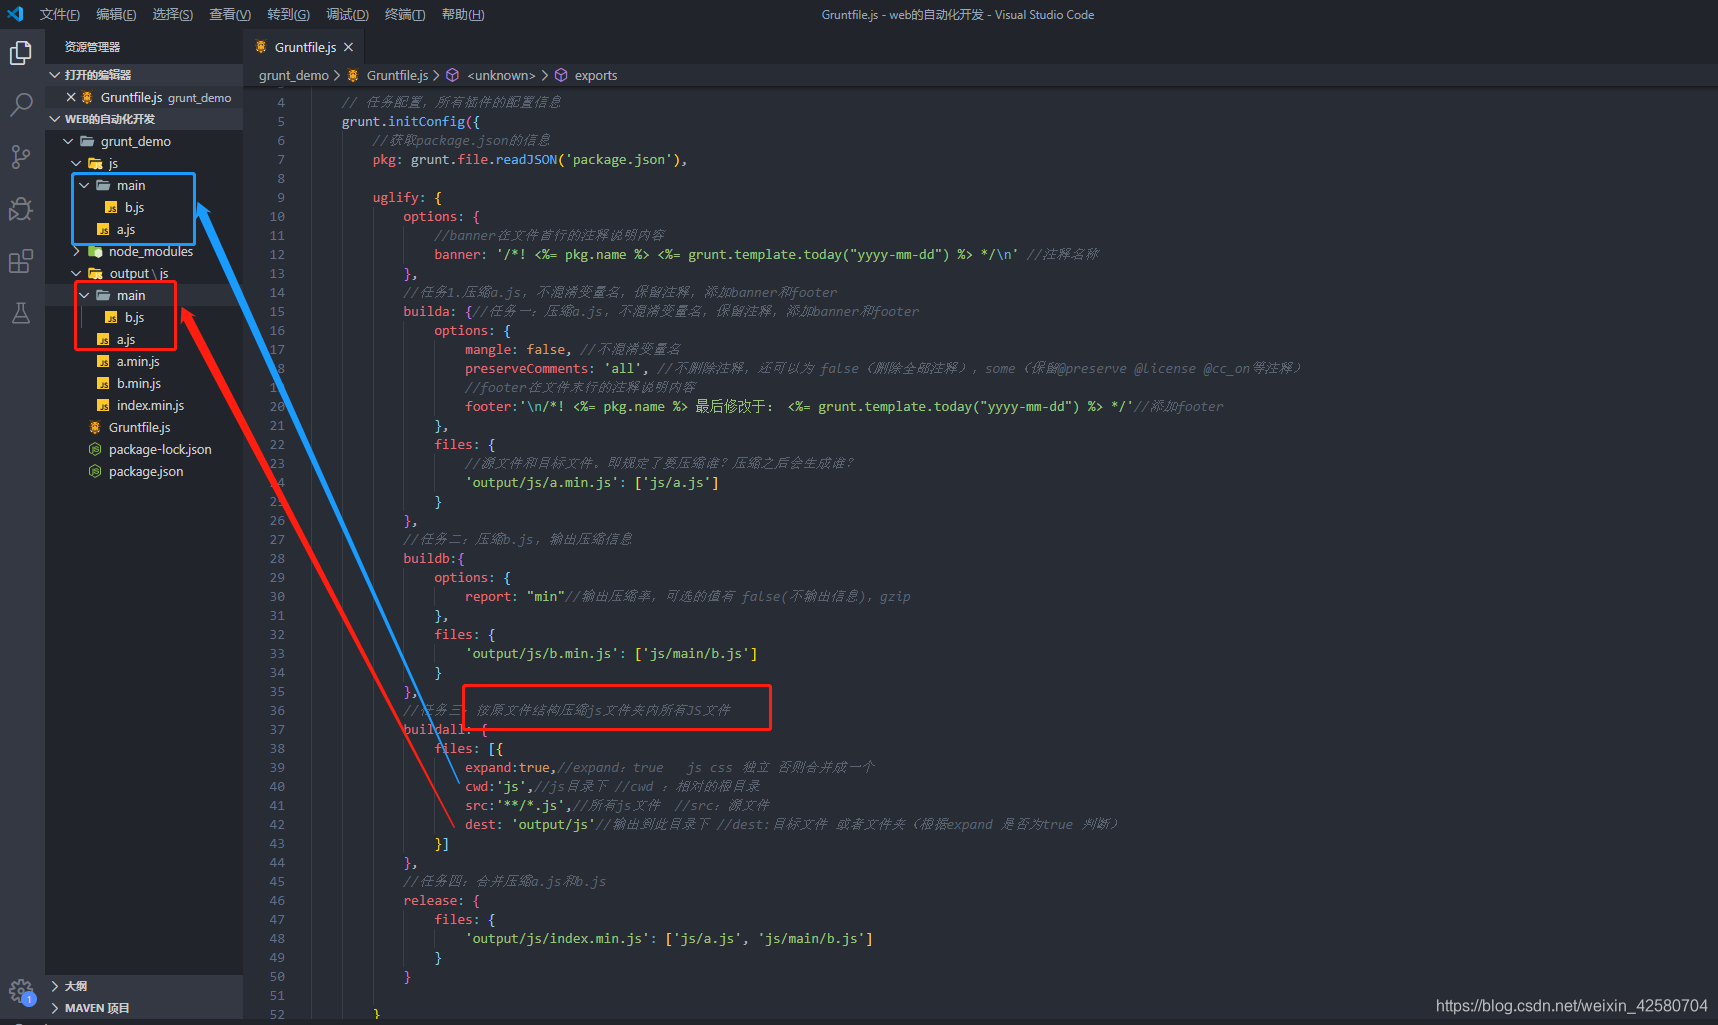The width and height of the screenshot is (1718, 1025).
Task: Collapse the output\js folder chevron
Action: (76, 273)
